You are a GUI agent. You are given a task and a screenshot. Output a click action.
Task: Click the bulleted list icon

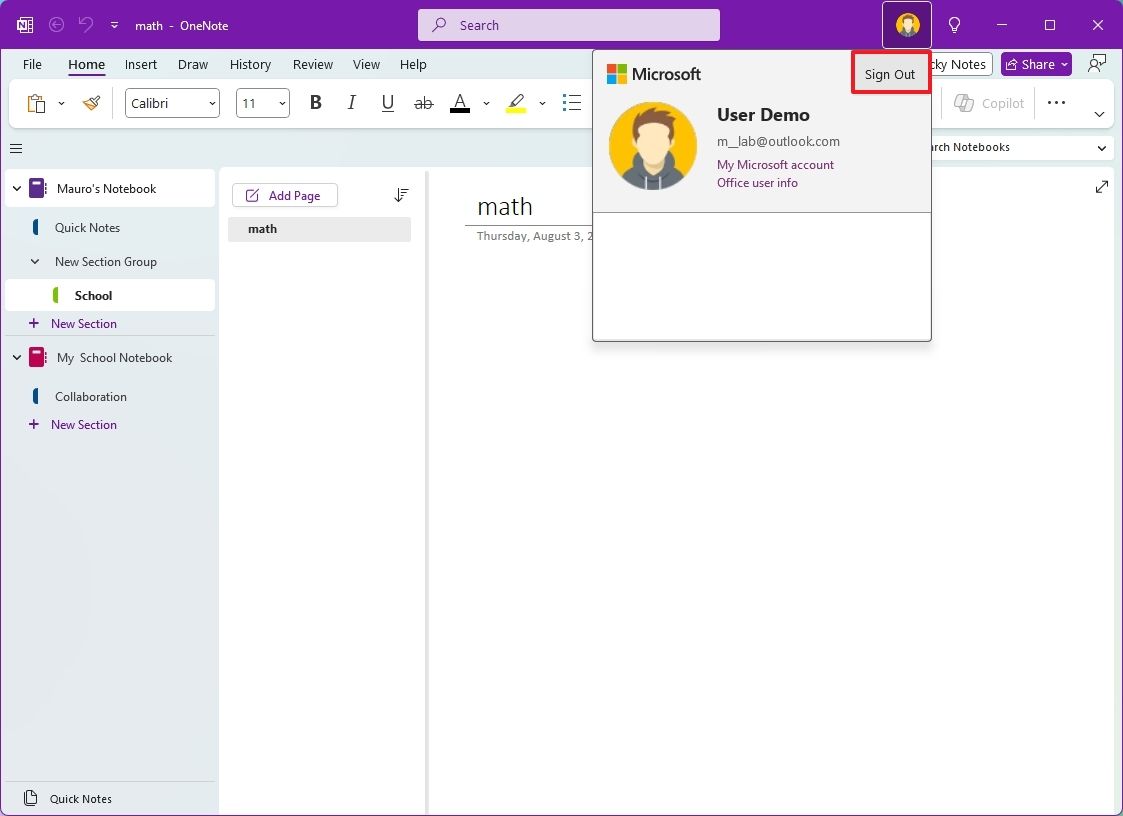coord(571,102)
